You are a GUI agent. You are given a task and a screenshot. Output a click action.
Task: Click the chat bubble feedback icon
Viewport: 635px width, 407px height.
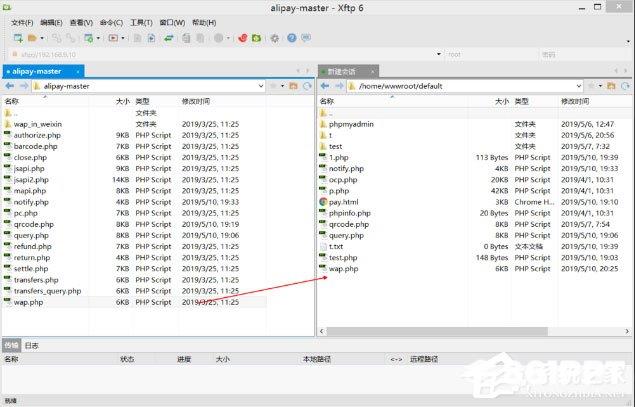[306, 38]
